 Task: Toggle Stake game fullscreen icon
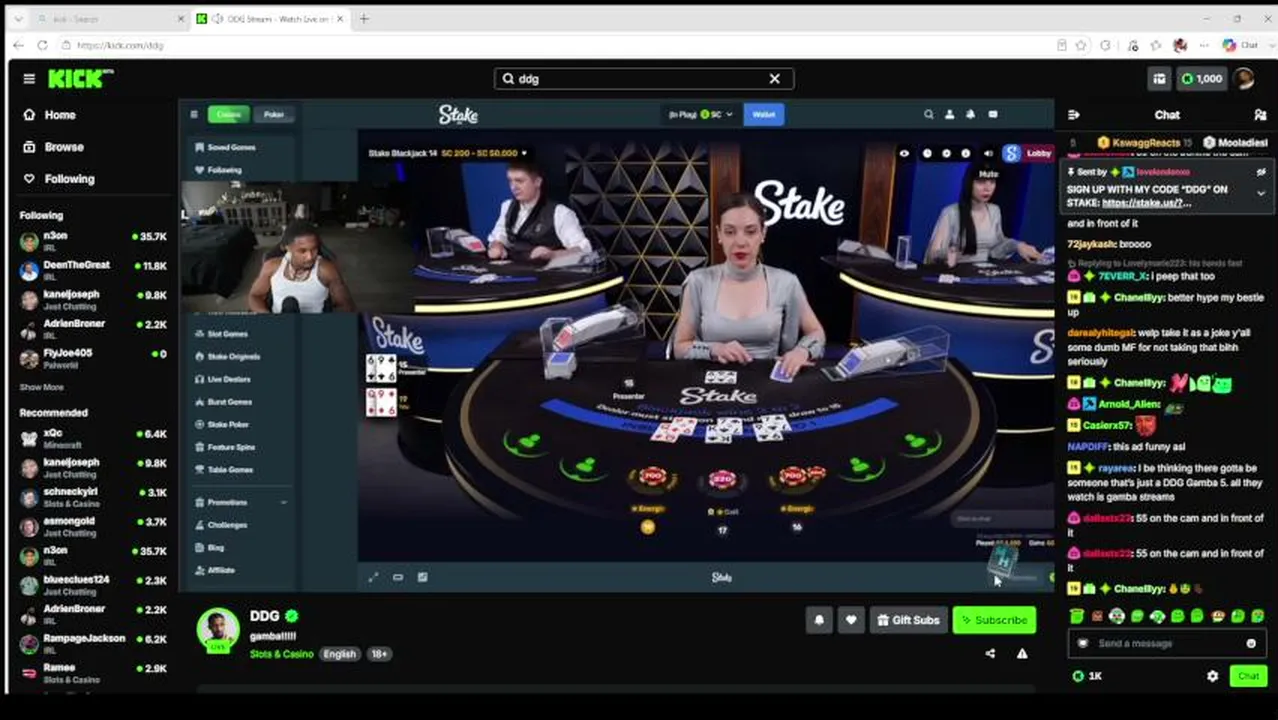point(373,577)
